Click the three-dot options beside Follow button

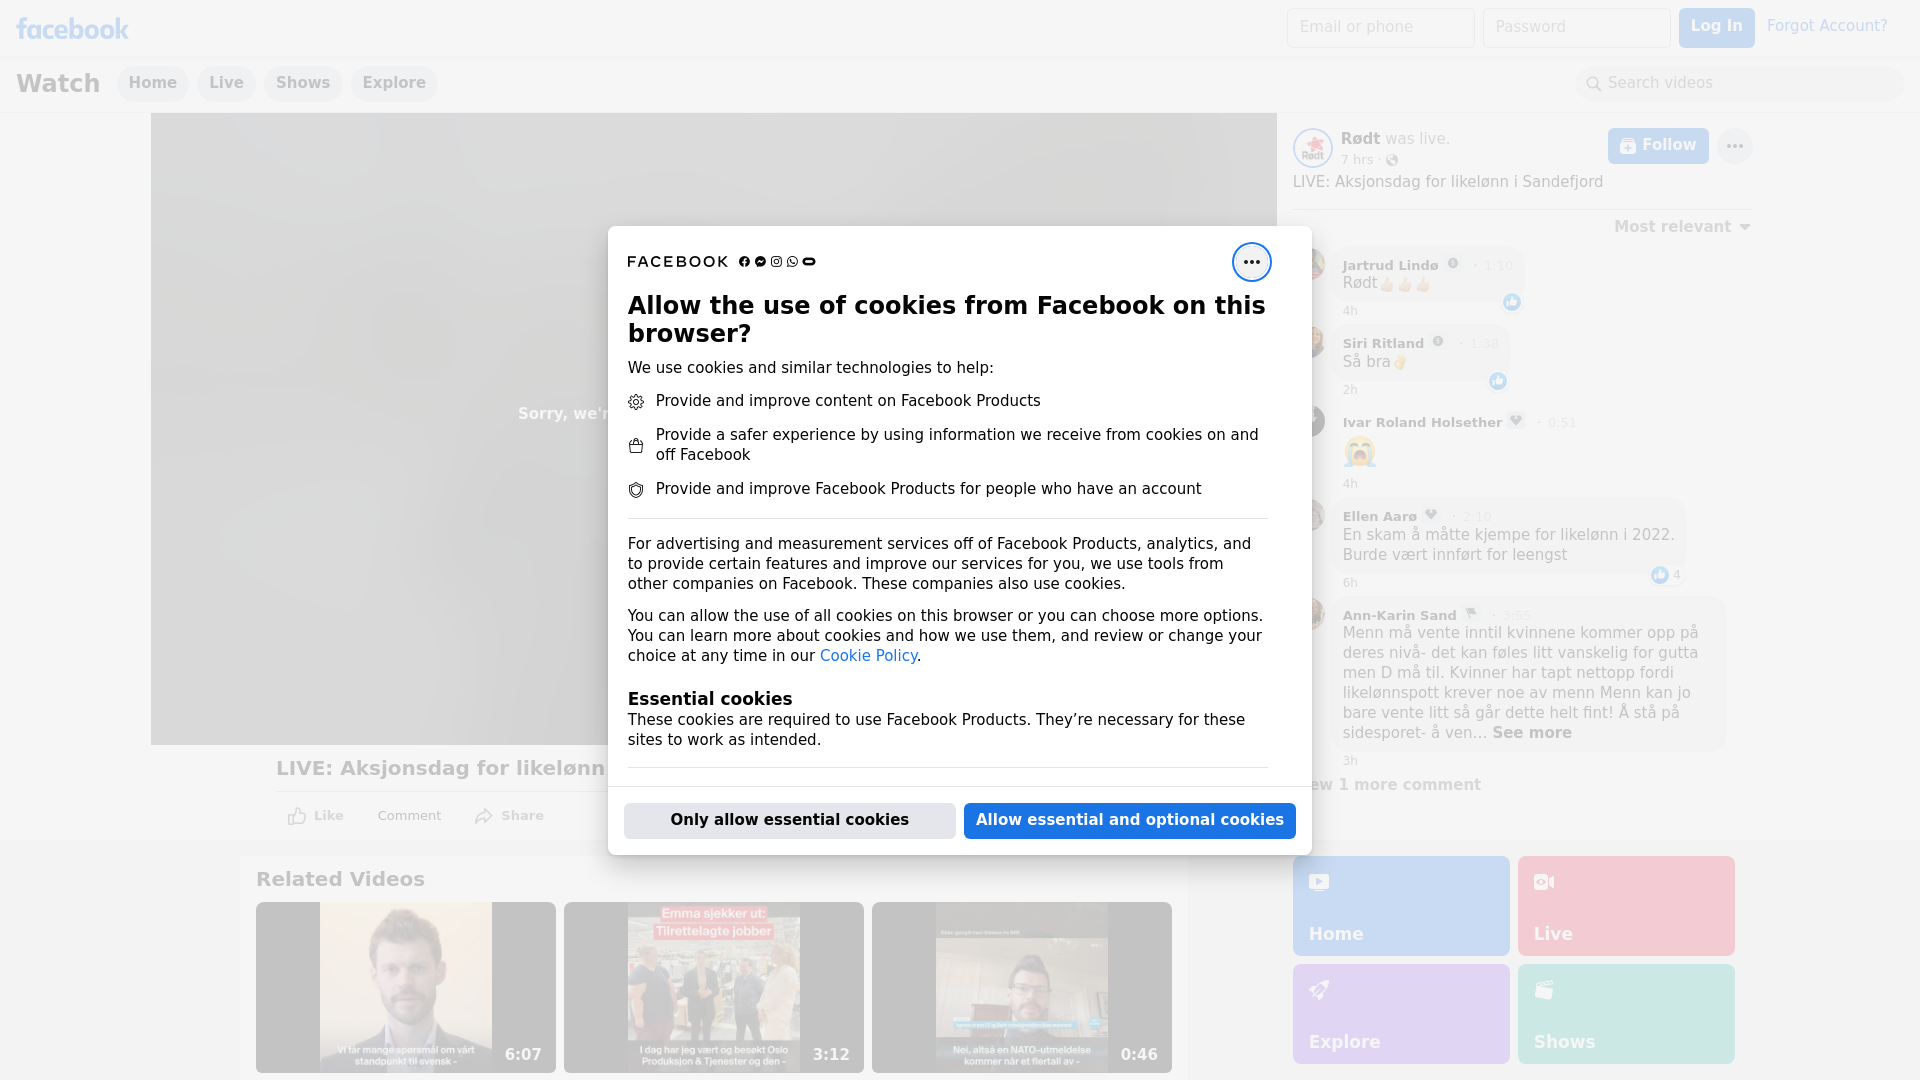pyautogui.click(x=1734, y=146)
